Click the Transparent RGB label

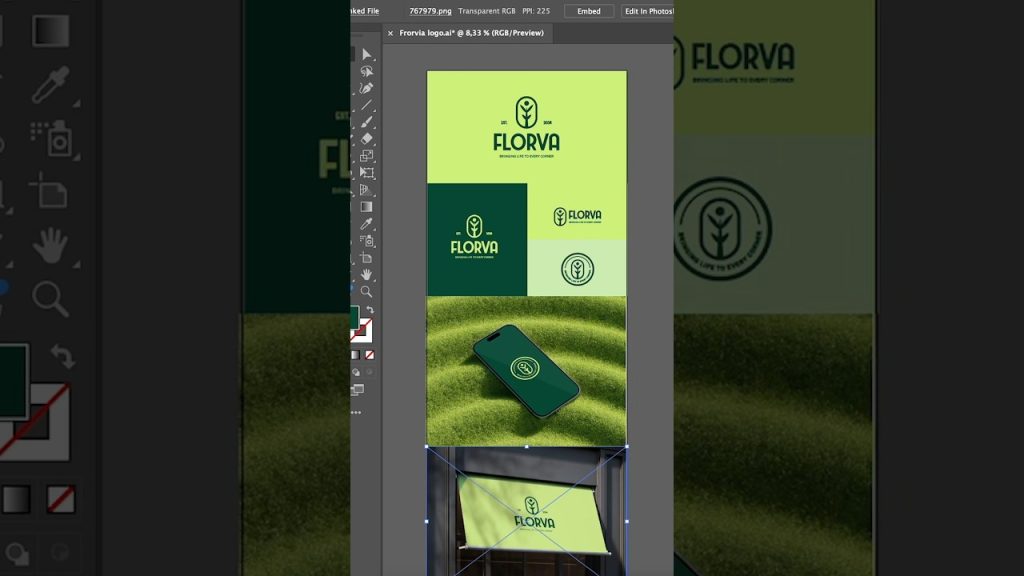[x=487, y=11]
